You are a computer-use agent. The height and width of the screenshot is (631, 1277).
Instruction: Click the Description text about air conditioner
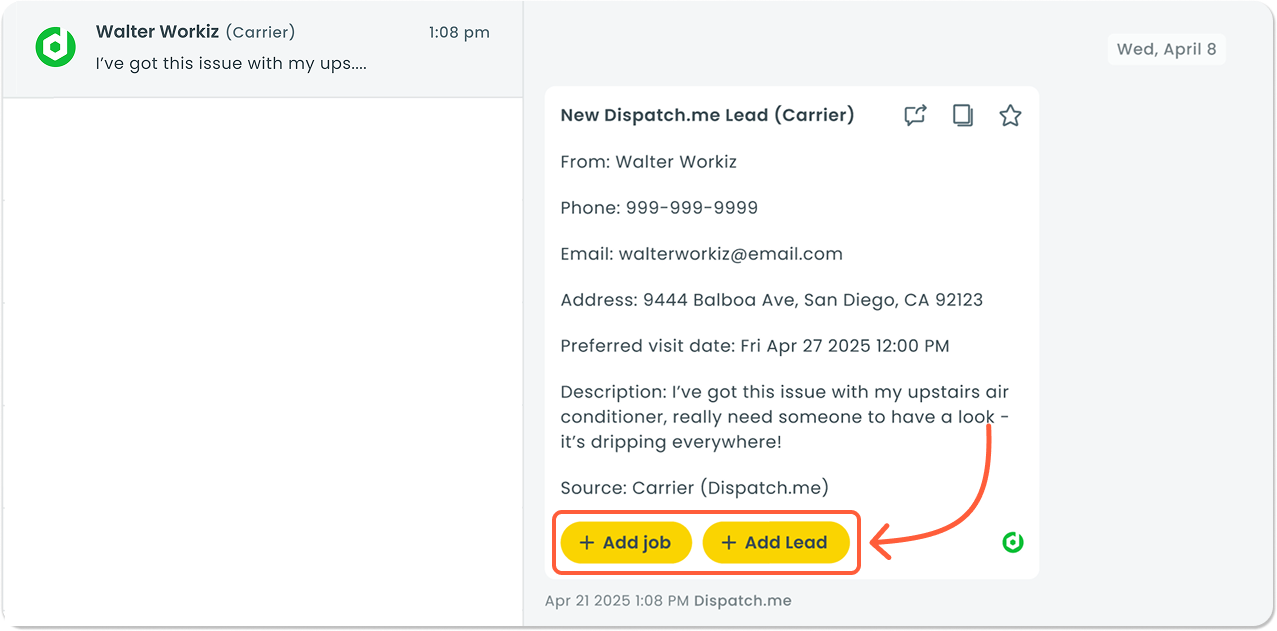click(784, 417)
